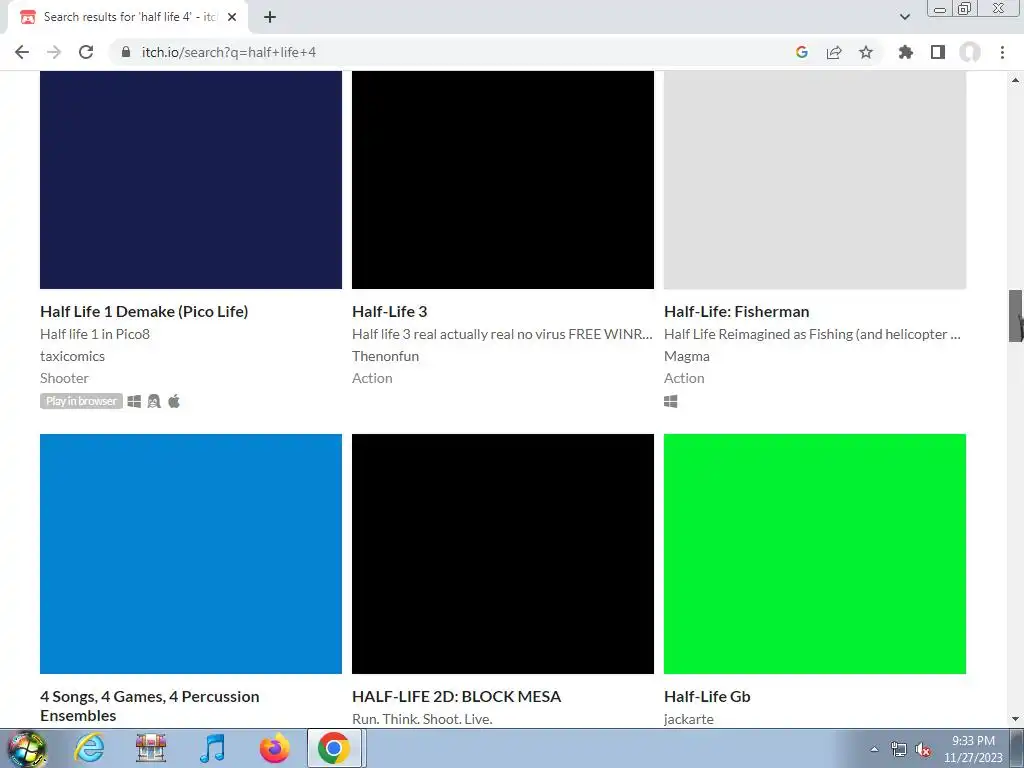The image size is (1024, 768).
Task: Launch Firefox from the taskbar
Action: click(274, 748)
